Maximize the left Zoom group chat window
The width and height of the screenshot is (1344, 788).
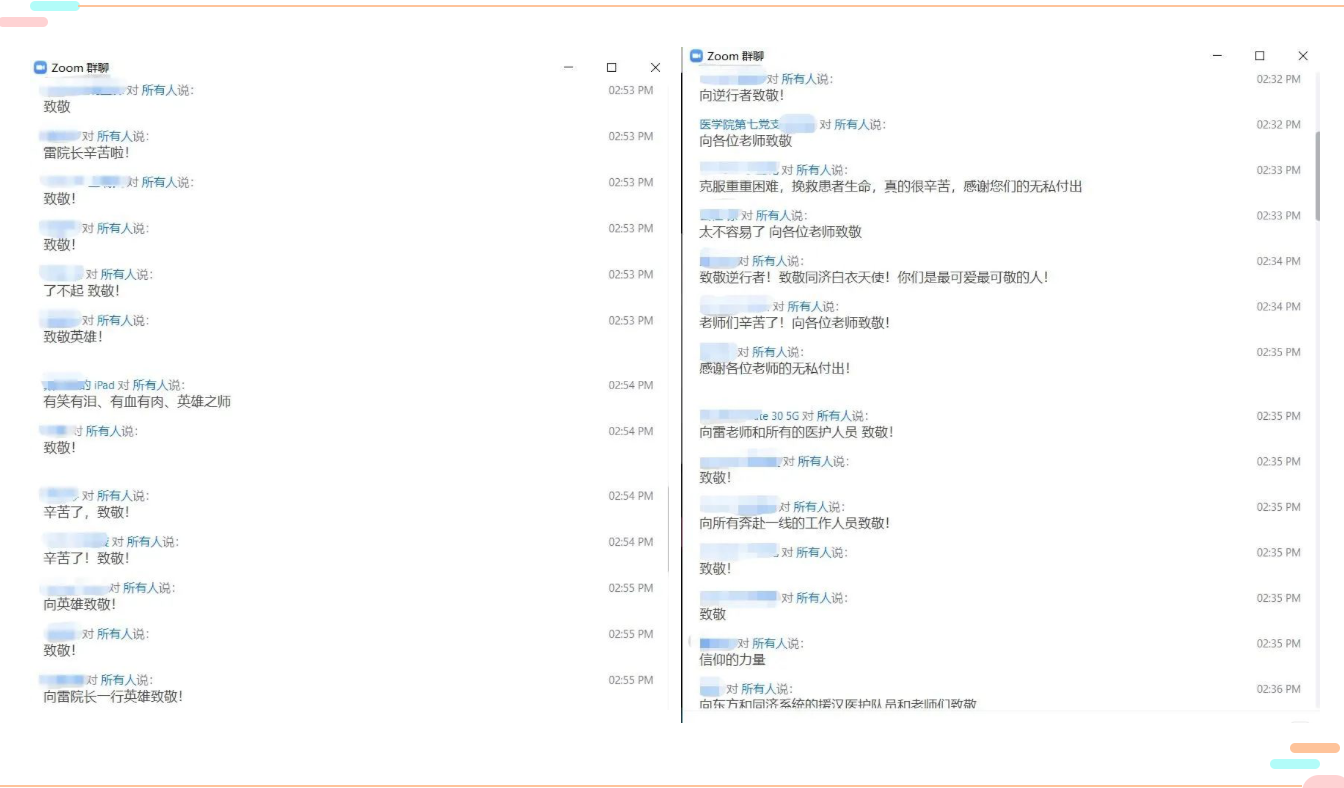click(x=612, y=68)
